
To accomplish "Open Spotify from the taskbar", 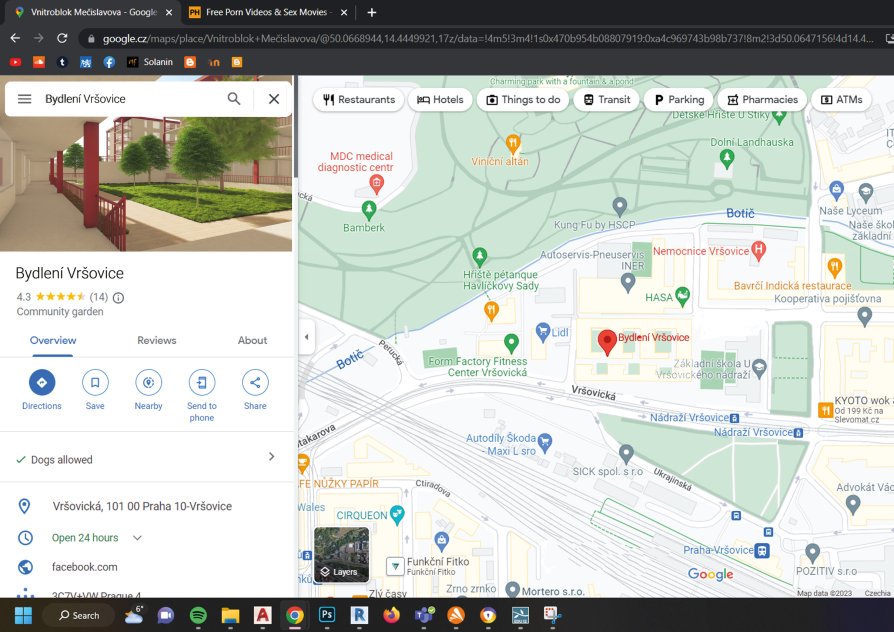I will pos(198,615).
